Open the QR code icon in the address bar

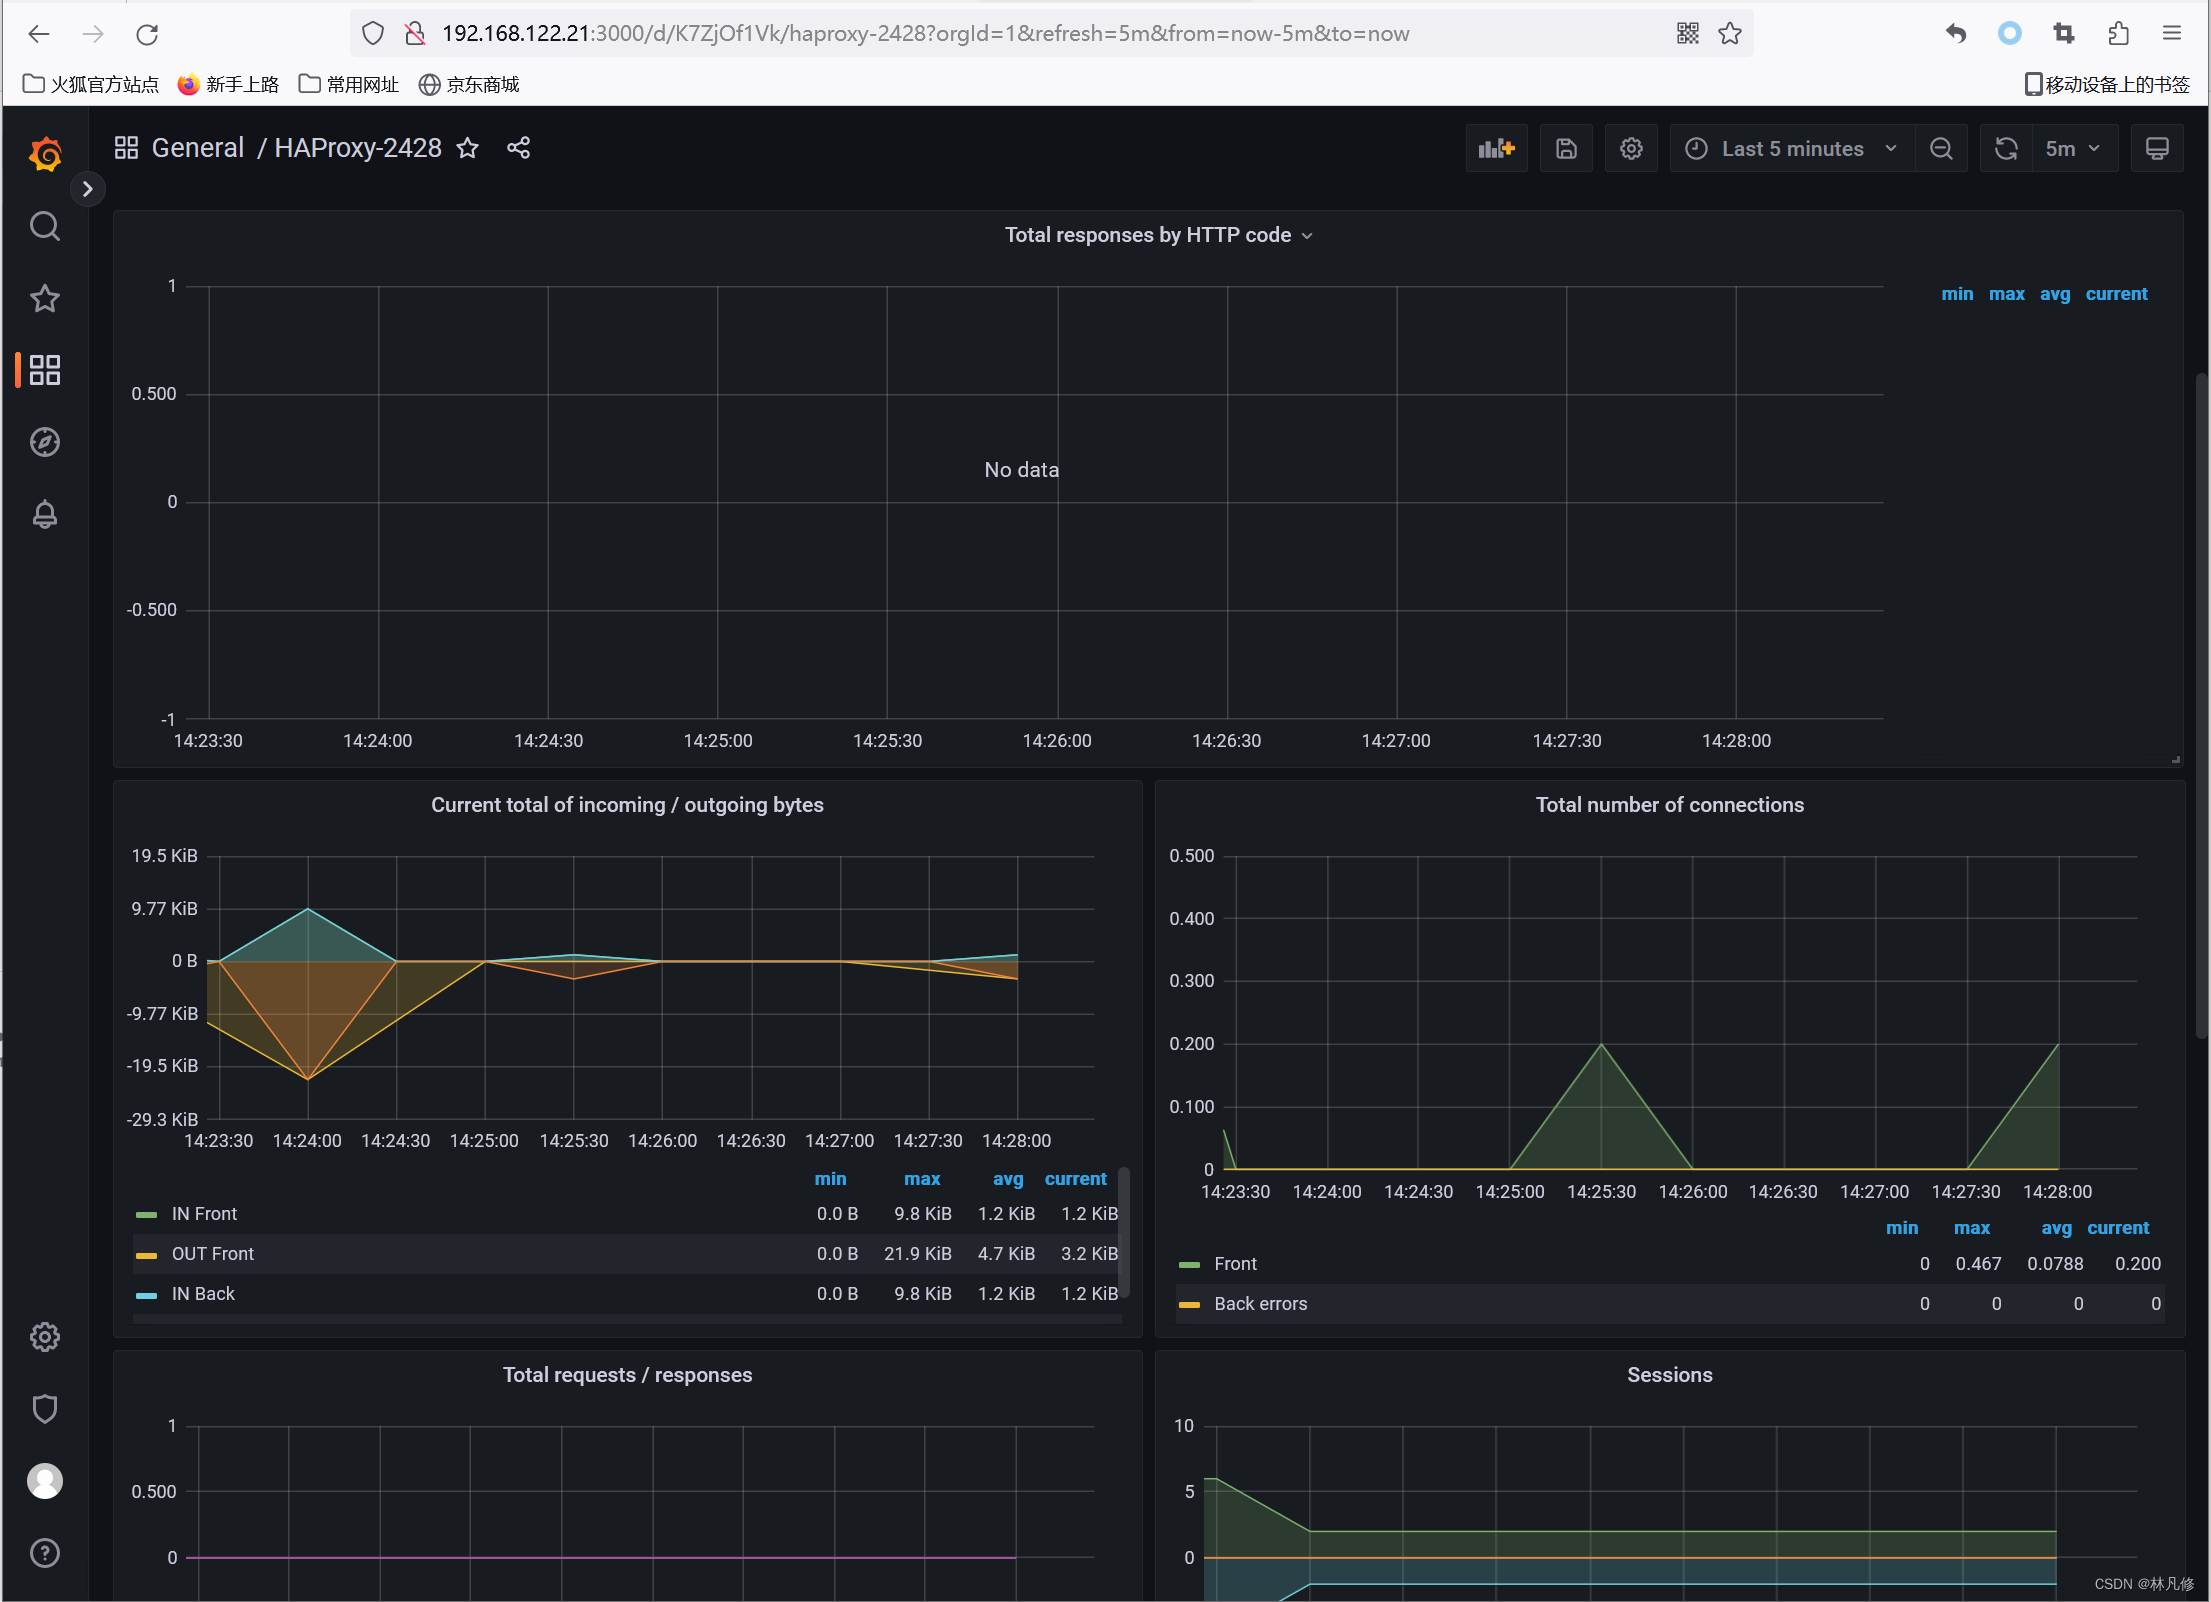pyautogui.click(x=1688, y=34)
